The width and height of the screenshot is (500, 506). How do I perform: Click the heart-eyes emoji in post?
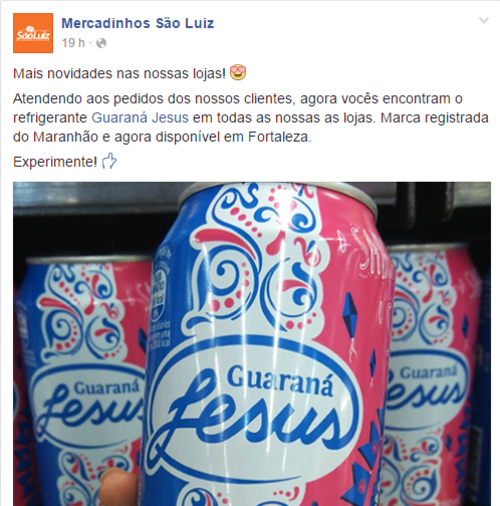coord(238,73)
